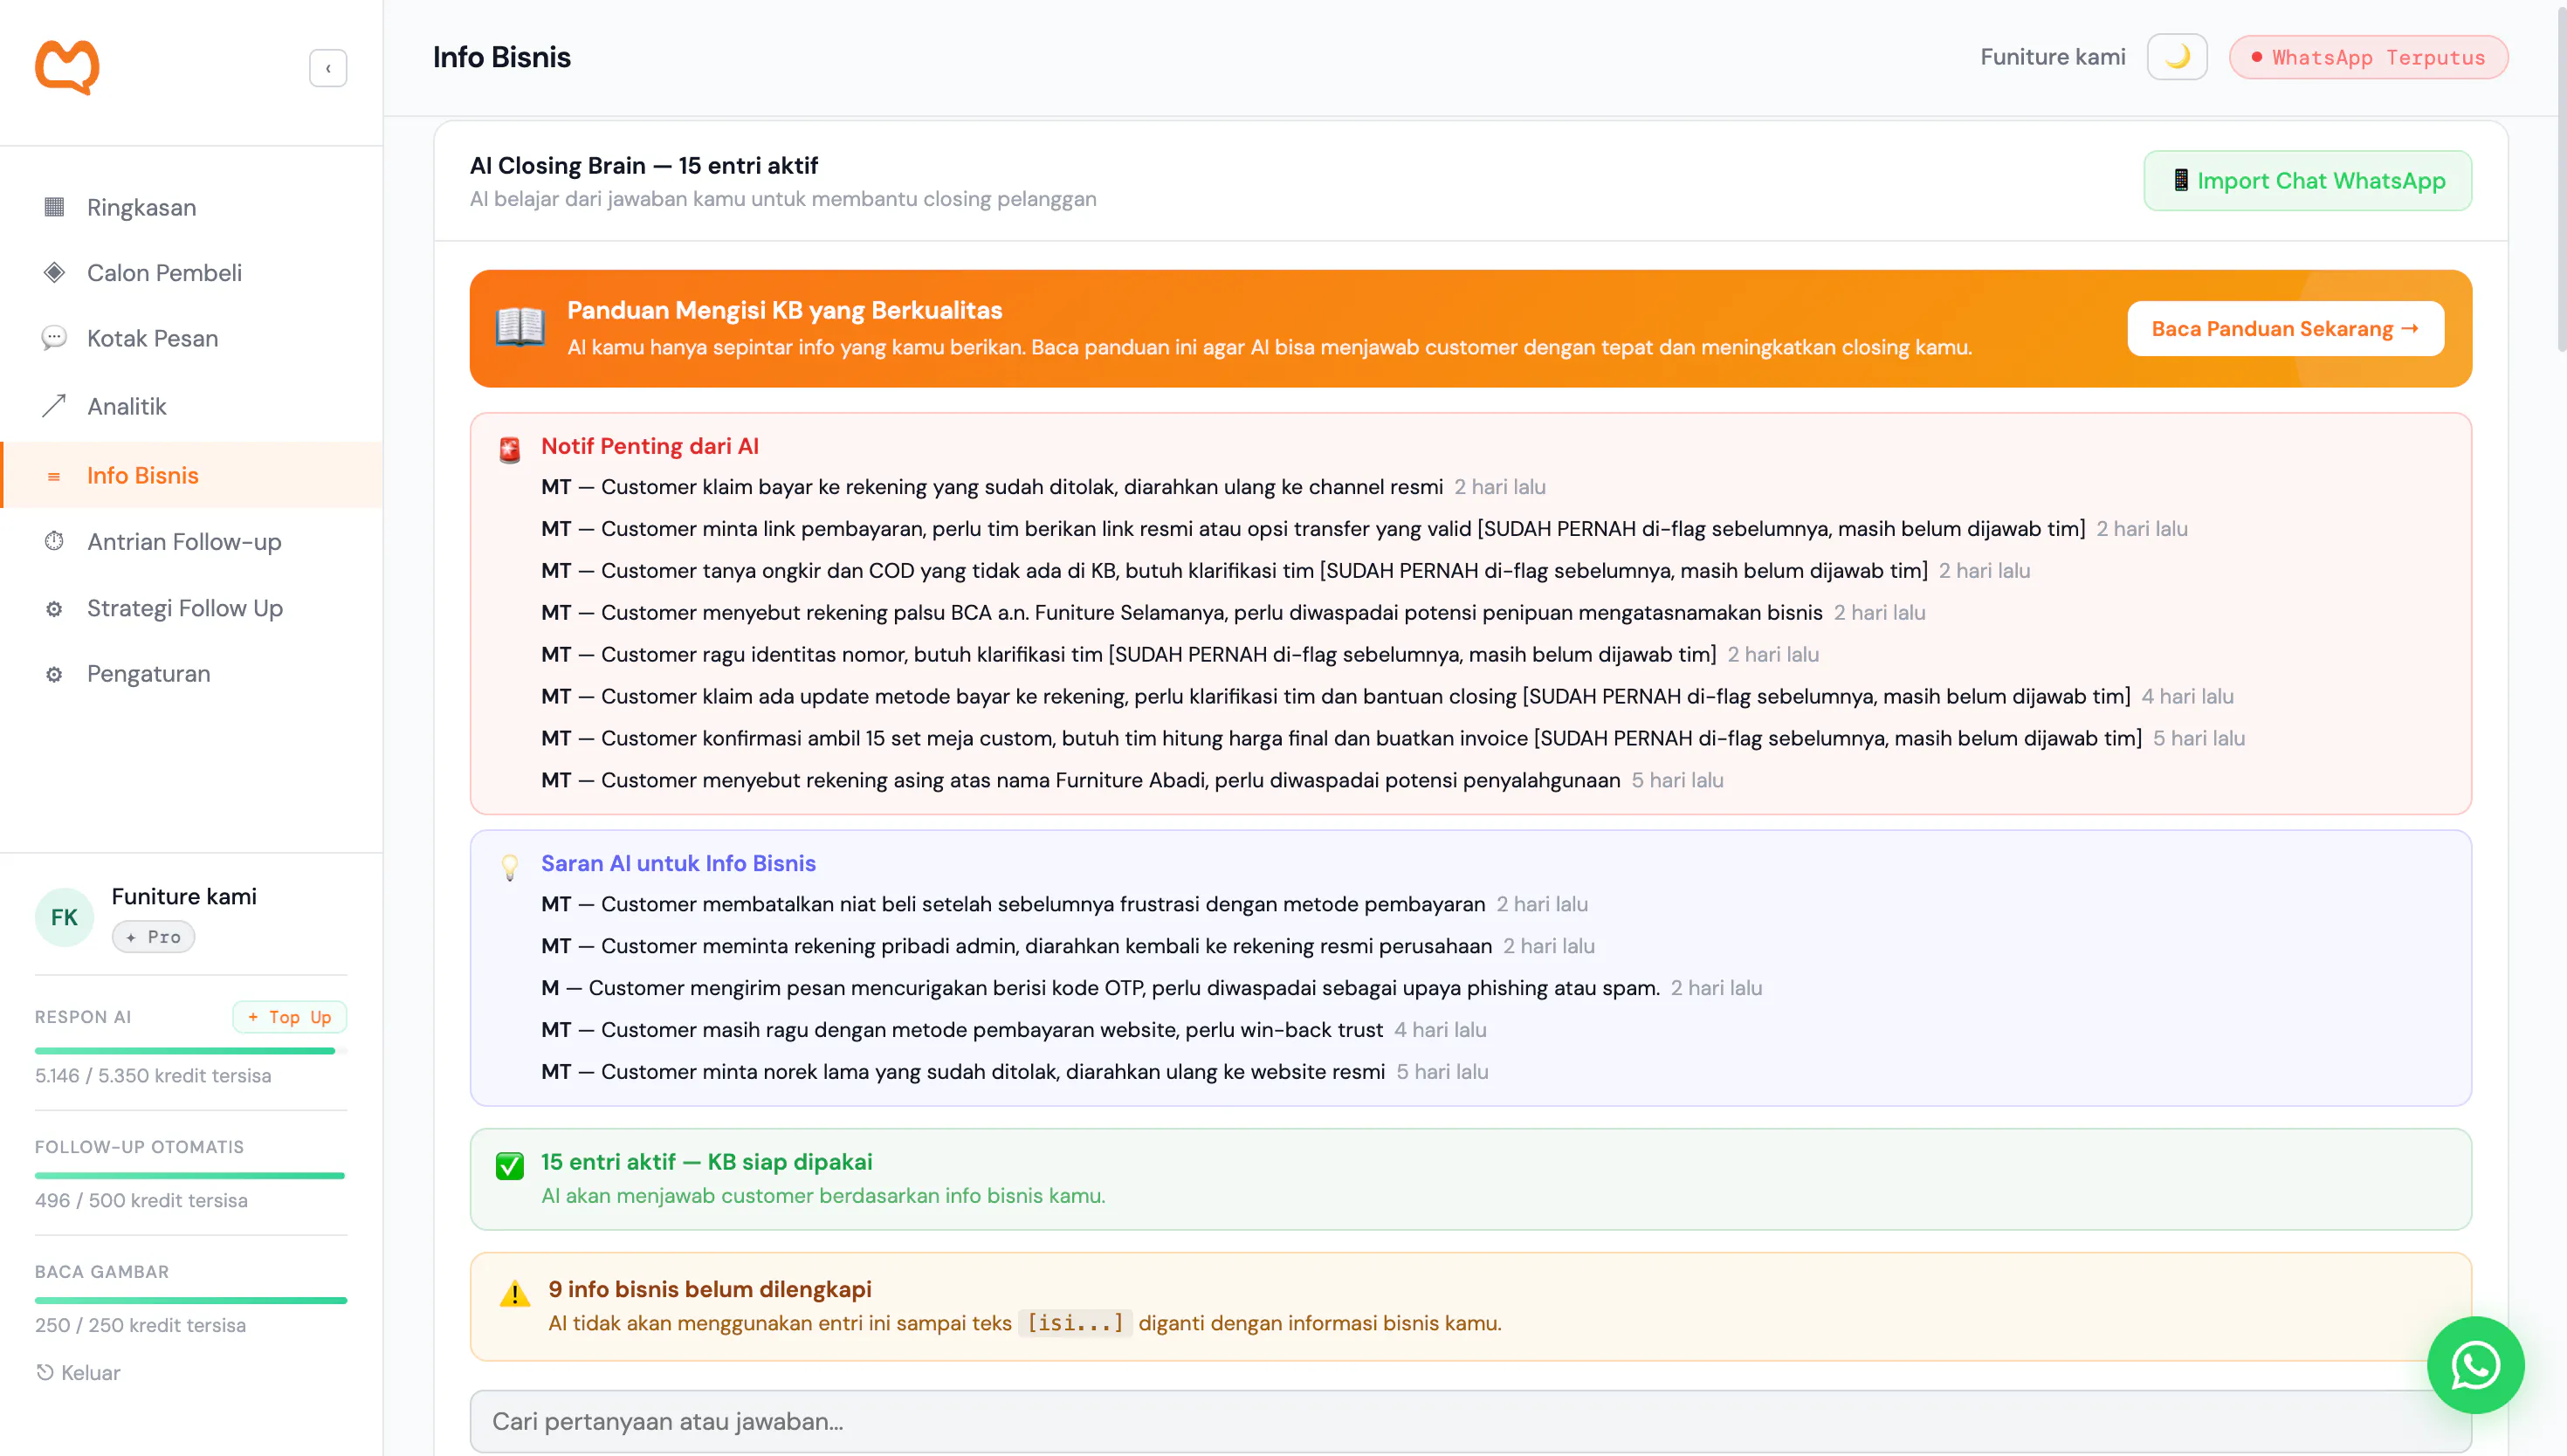Viewport: 2567px width, 1456px height.
Task: Click notification about ongkir dan COD
Action: (x=1285, y=571)
